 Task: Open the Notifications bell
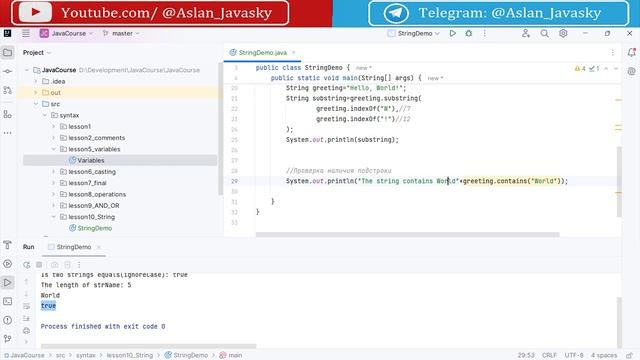pos(631,52)
